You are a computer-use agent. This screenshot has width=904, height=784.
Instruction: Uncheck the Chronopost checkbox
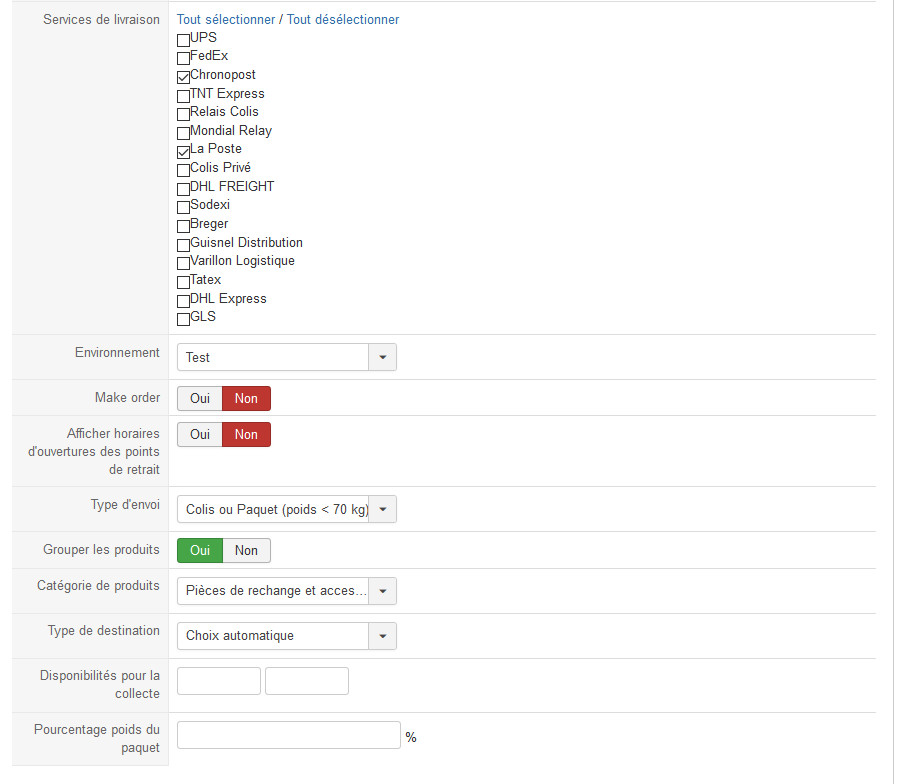[183, 77]
